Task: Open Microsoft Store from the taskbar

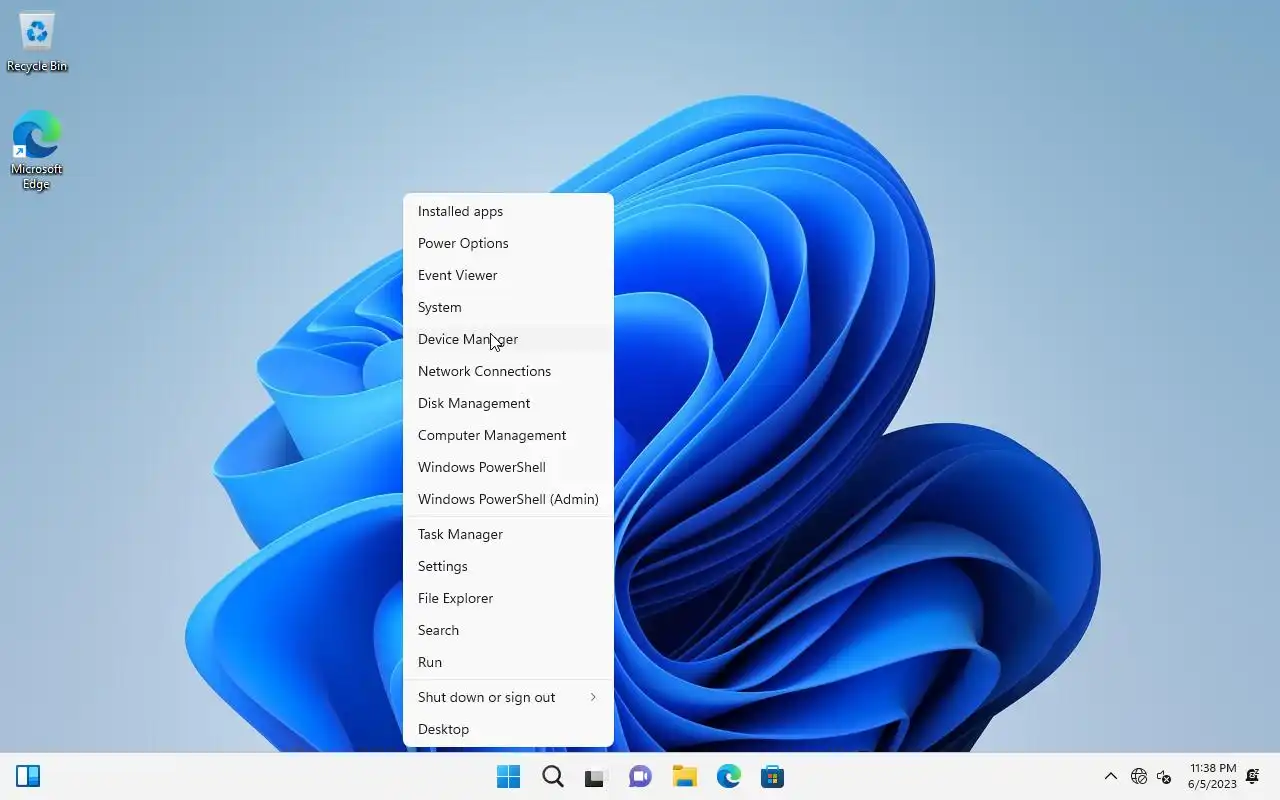Action: (x=772, y=776)
